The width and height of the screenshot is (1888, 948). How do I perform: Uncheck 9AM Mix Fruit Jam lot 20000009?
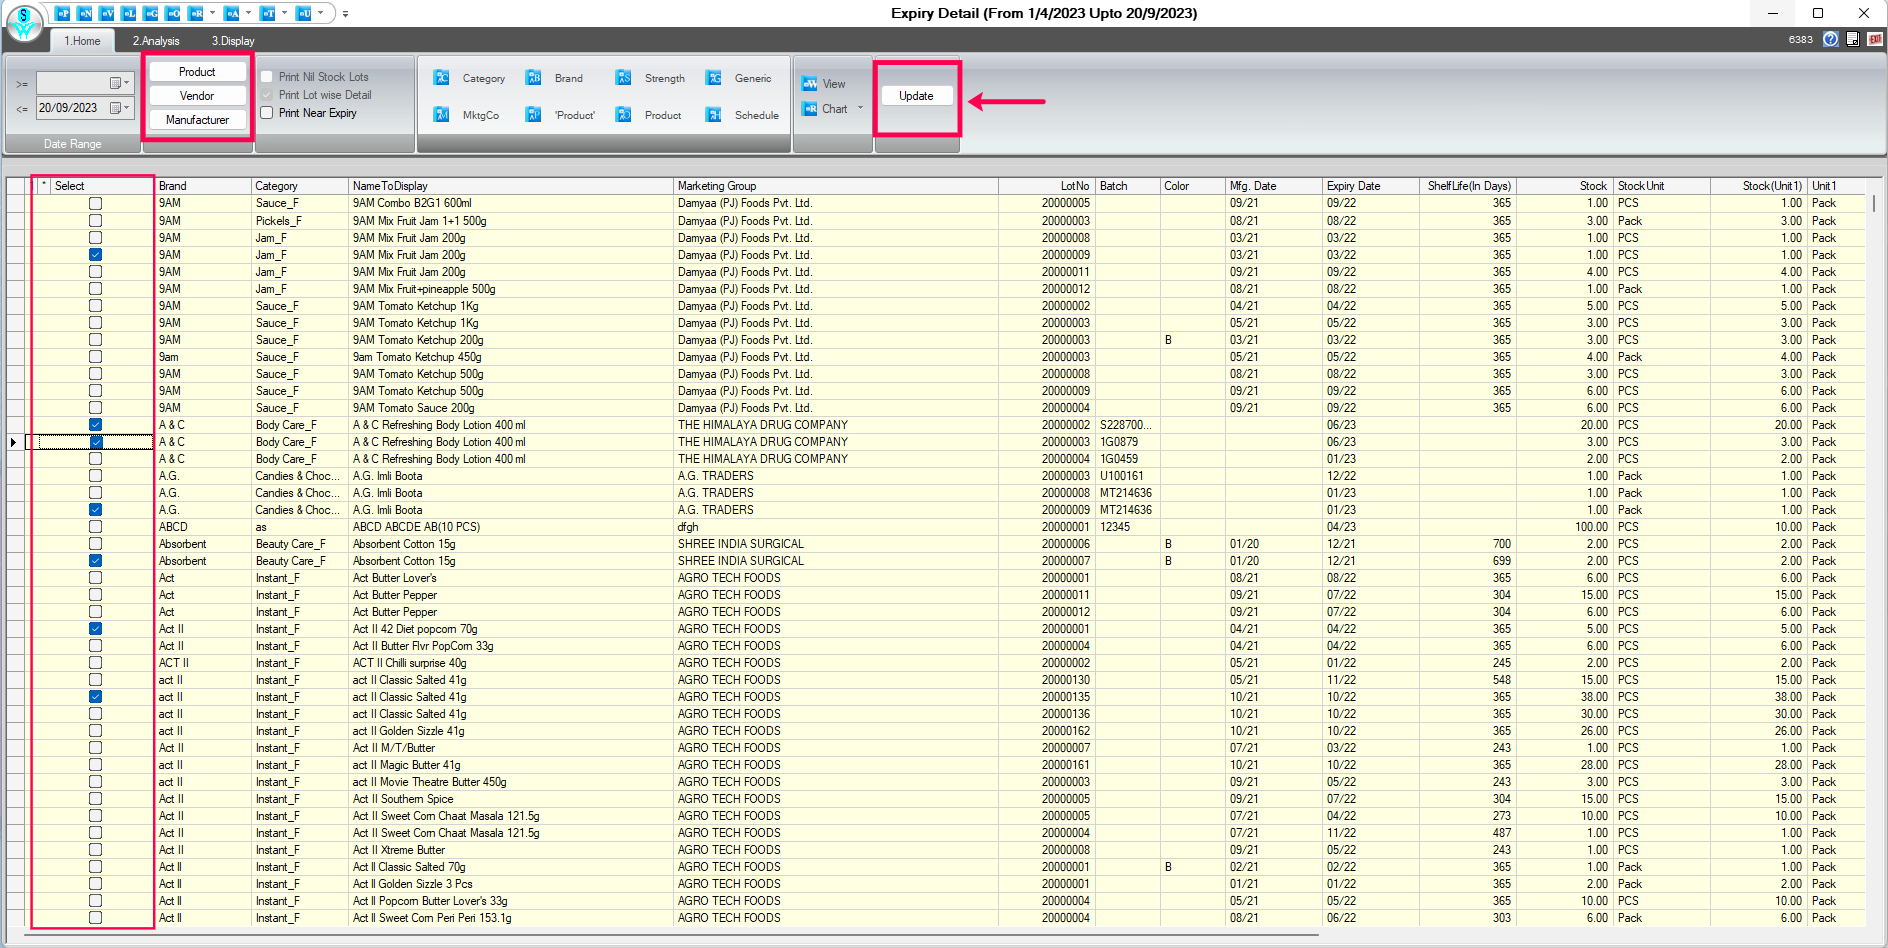95,254
